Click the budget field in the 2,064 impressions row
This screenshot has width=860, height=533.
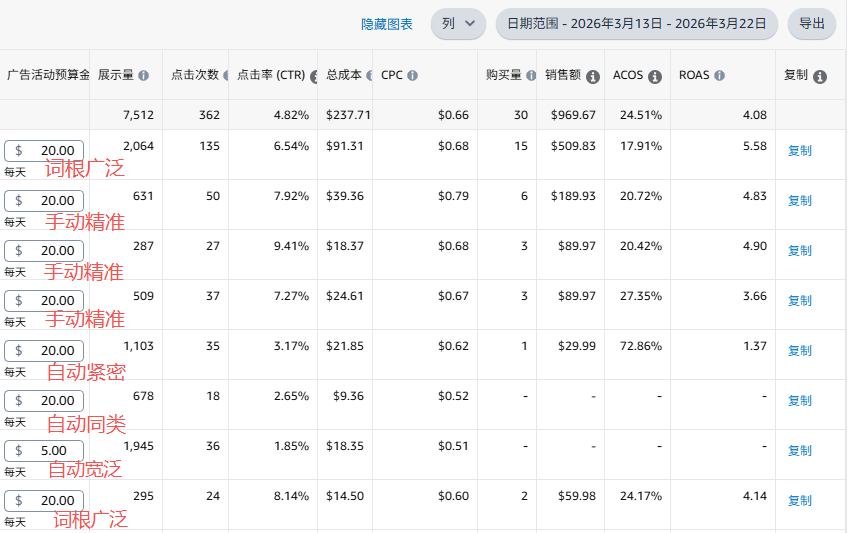click(x=44, y=151)
